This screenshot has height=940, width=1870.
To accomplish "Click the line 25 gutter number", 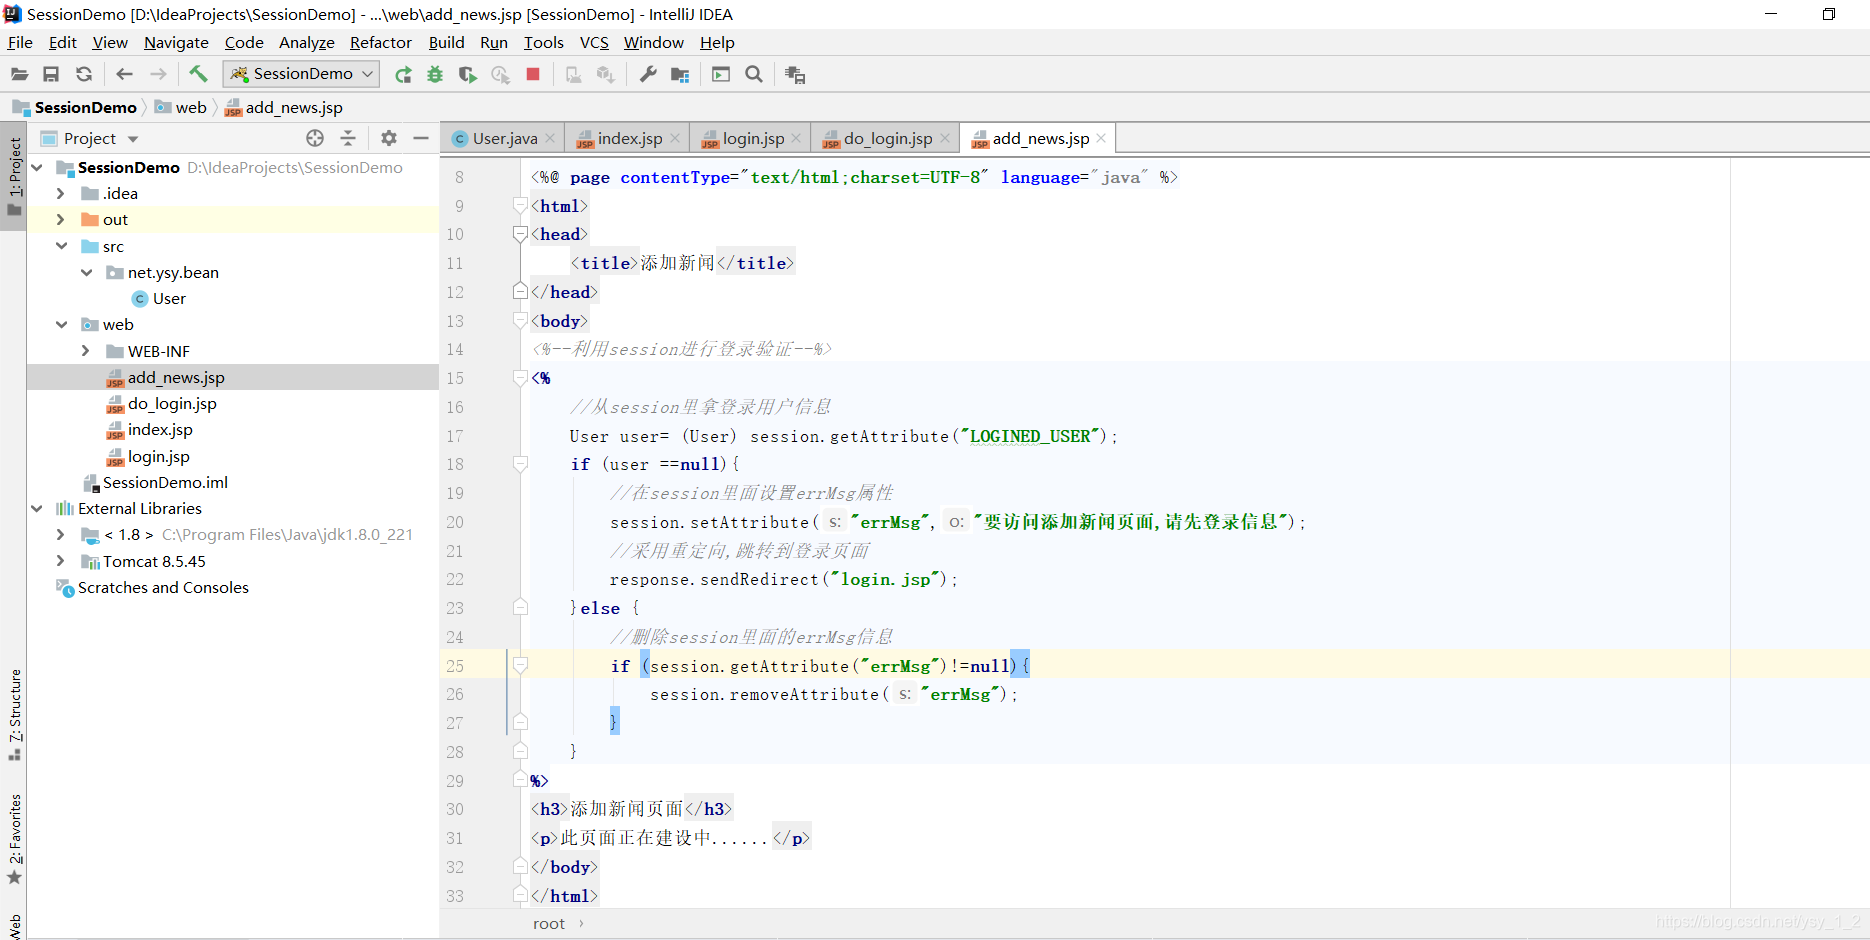I will coord(455,666).
